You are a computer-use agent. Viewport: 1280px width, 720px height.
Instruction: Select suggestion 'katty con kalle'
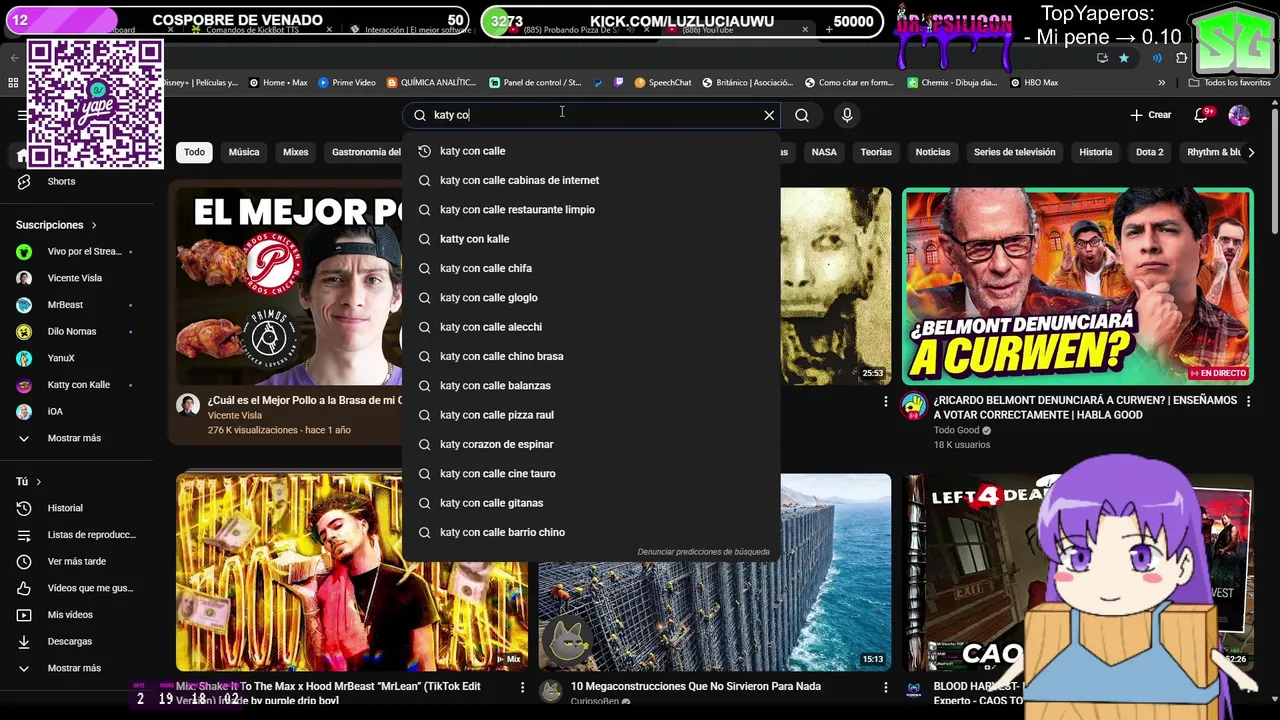pyautogui.click(x=591, y=239)
